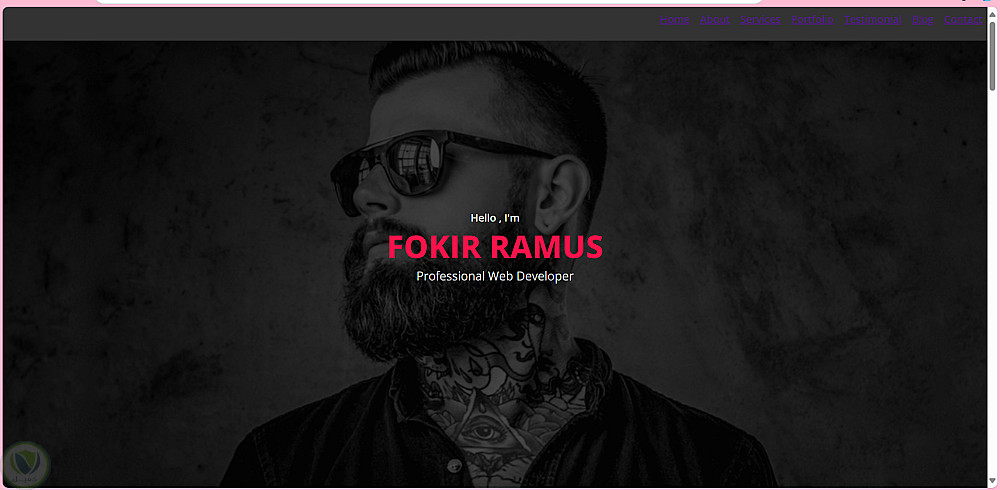This screenshot has height=490, width=1000.
Task: Click the vertical scrollbar thumb
Action: point(992,56)
